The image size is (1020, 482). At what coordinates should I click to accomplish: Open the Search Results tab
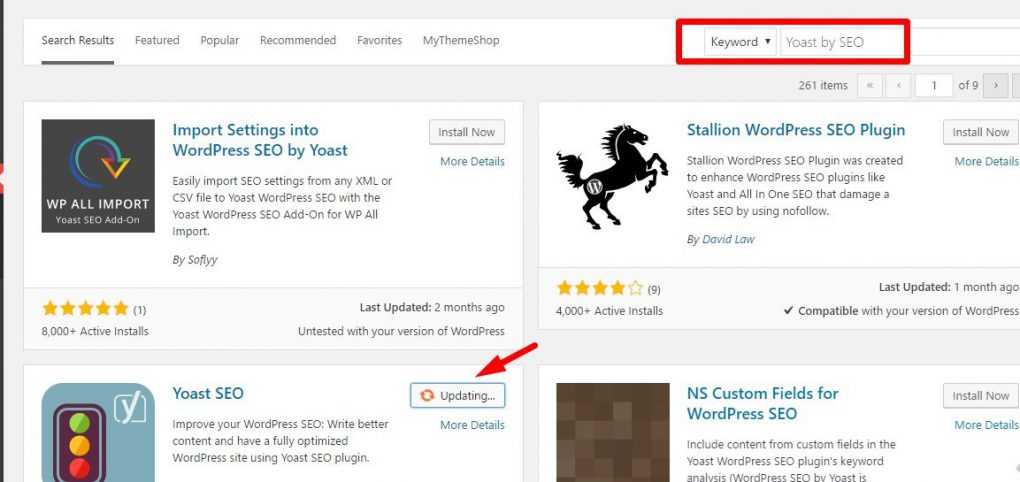[77, 40]
